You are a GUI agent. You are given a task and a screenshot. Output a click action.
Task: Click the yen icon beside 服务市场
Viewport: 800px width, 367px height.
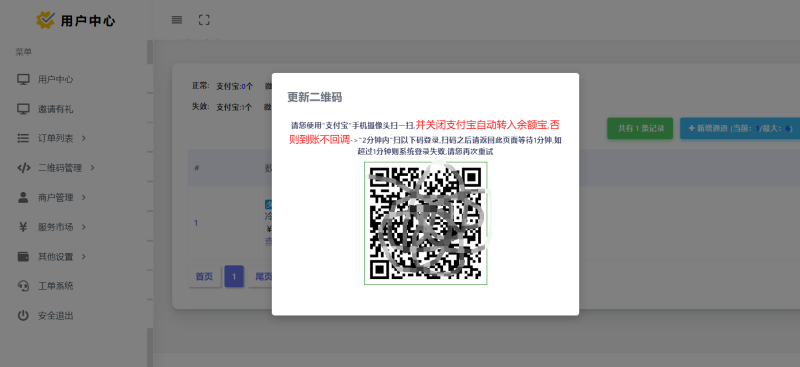[x=23, y=227]
